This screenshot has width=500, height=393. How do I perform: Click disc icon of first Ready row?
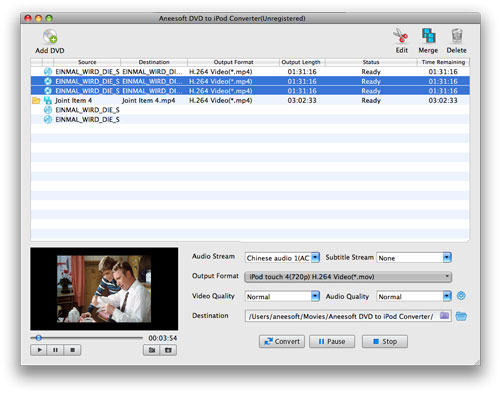pos(48,72)
